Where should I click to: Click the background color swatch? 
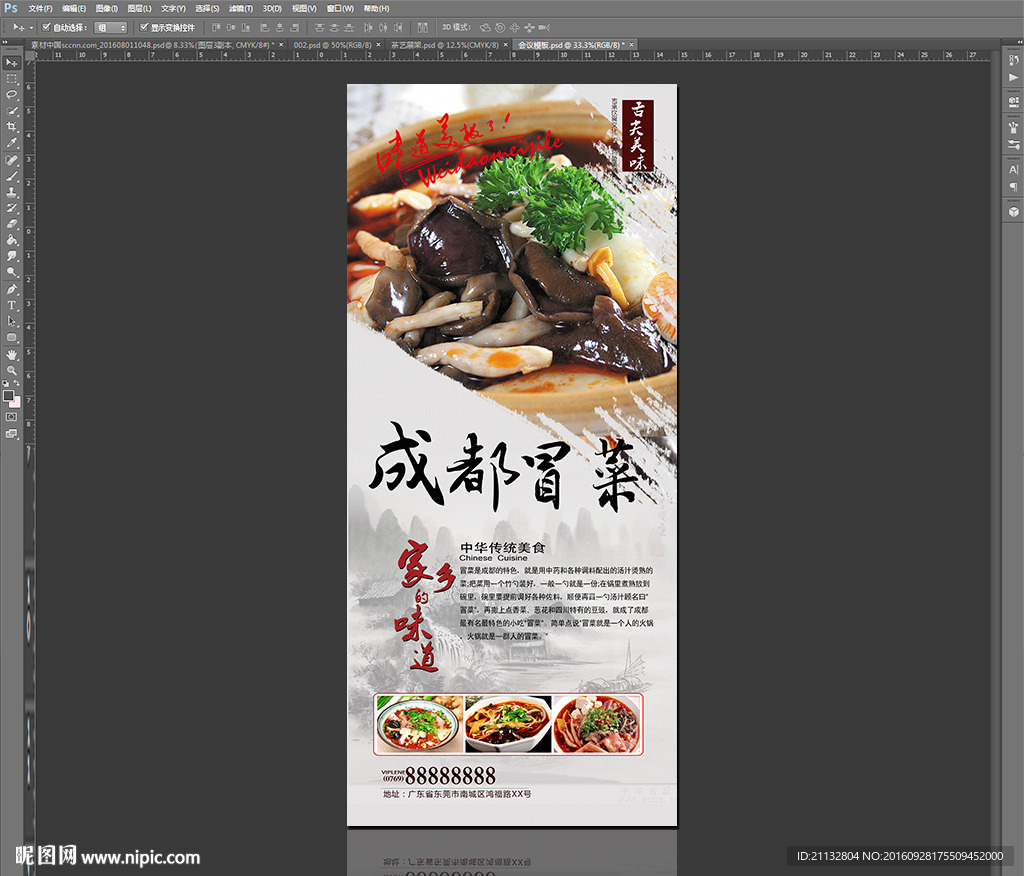click(x=16, y=402)
